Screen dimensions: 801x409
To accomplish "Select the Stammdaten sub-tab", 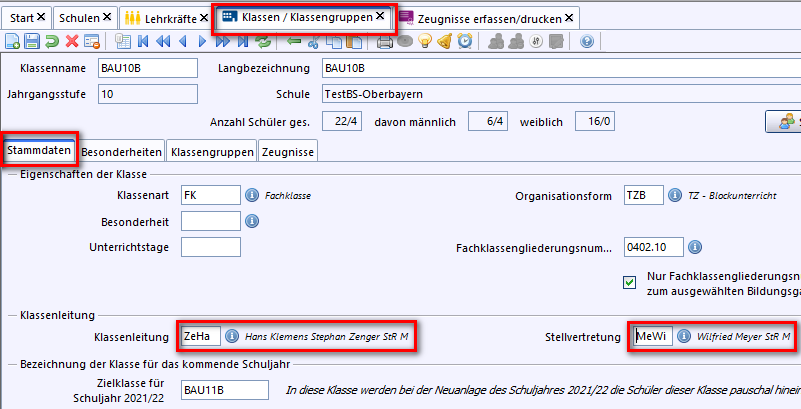I will [39, 151].
